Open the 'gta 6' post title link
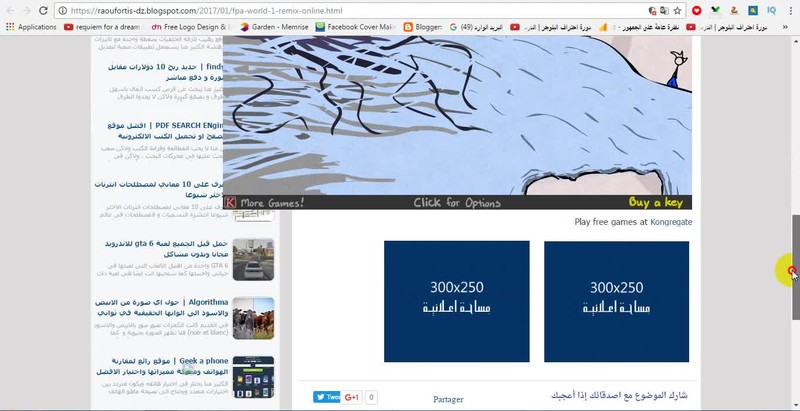 coord(166,248)
